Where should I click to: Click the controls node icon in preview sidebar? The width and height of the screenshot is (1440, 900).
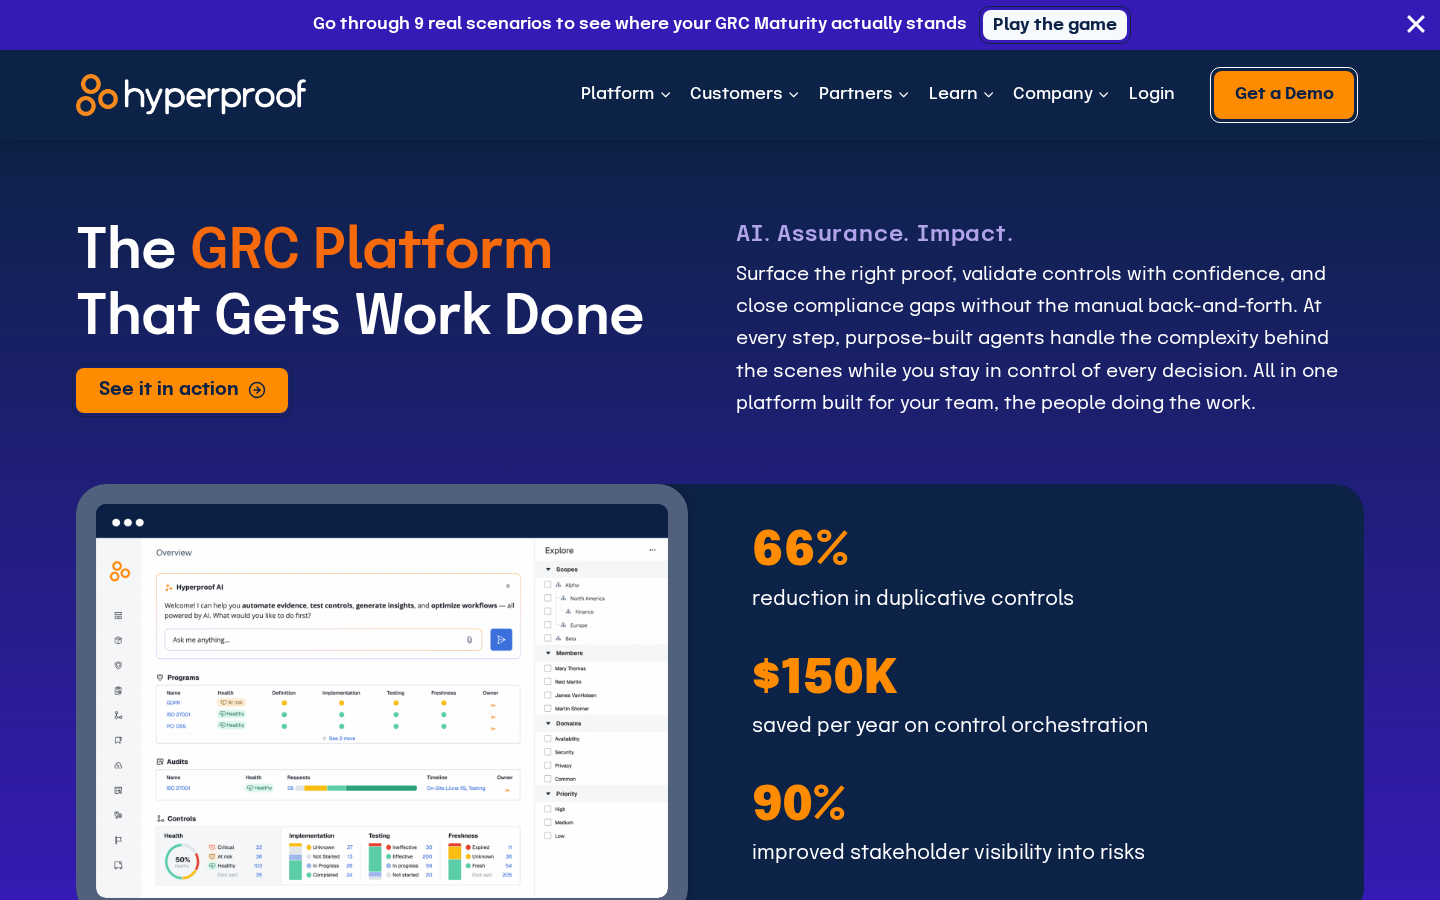(x=118, y=715)
